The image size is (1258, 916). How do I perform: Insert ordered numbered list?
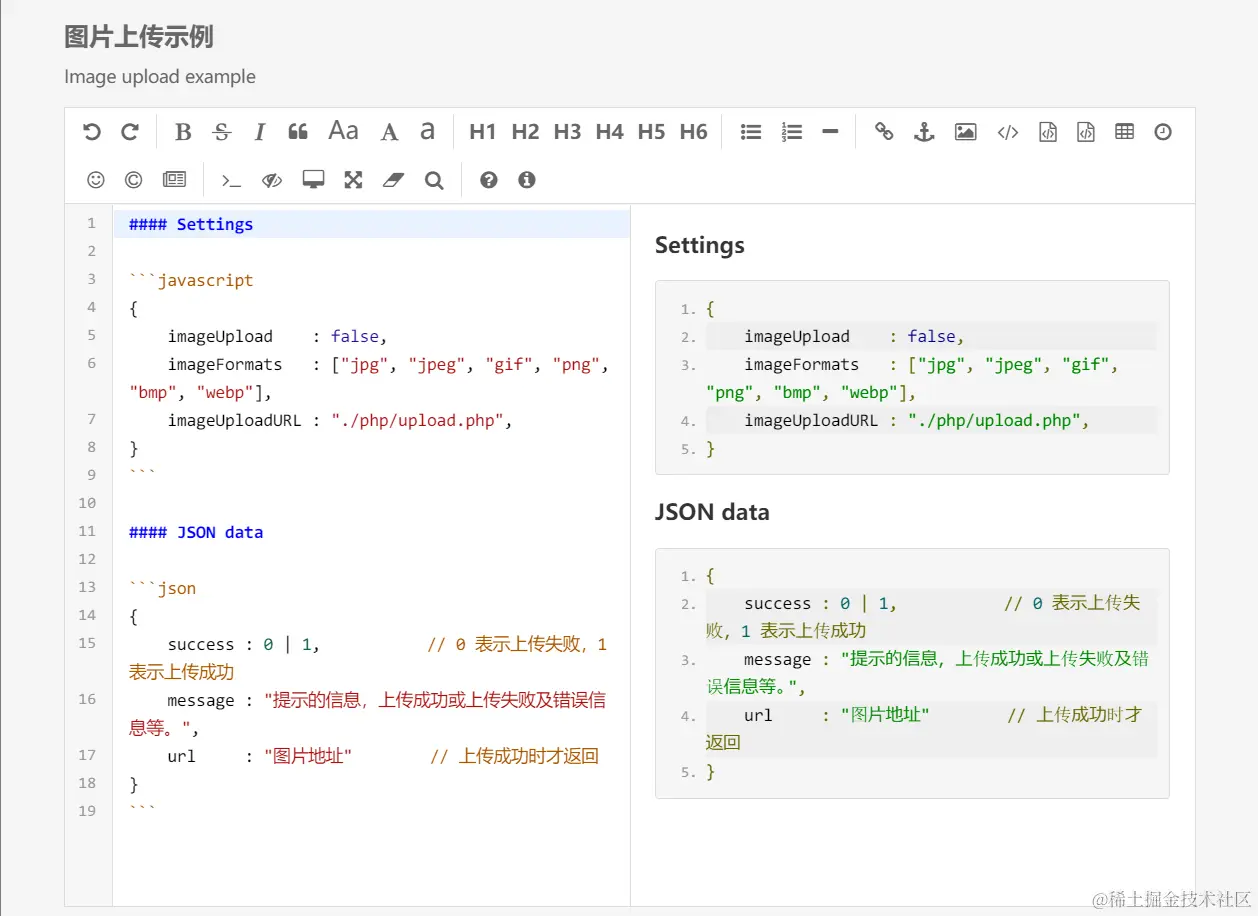792,132
